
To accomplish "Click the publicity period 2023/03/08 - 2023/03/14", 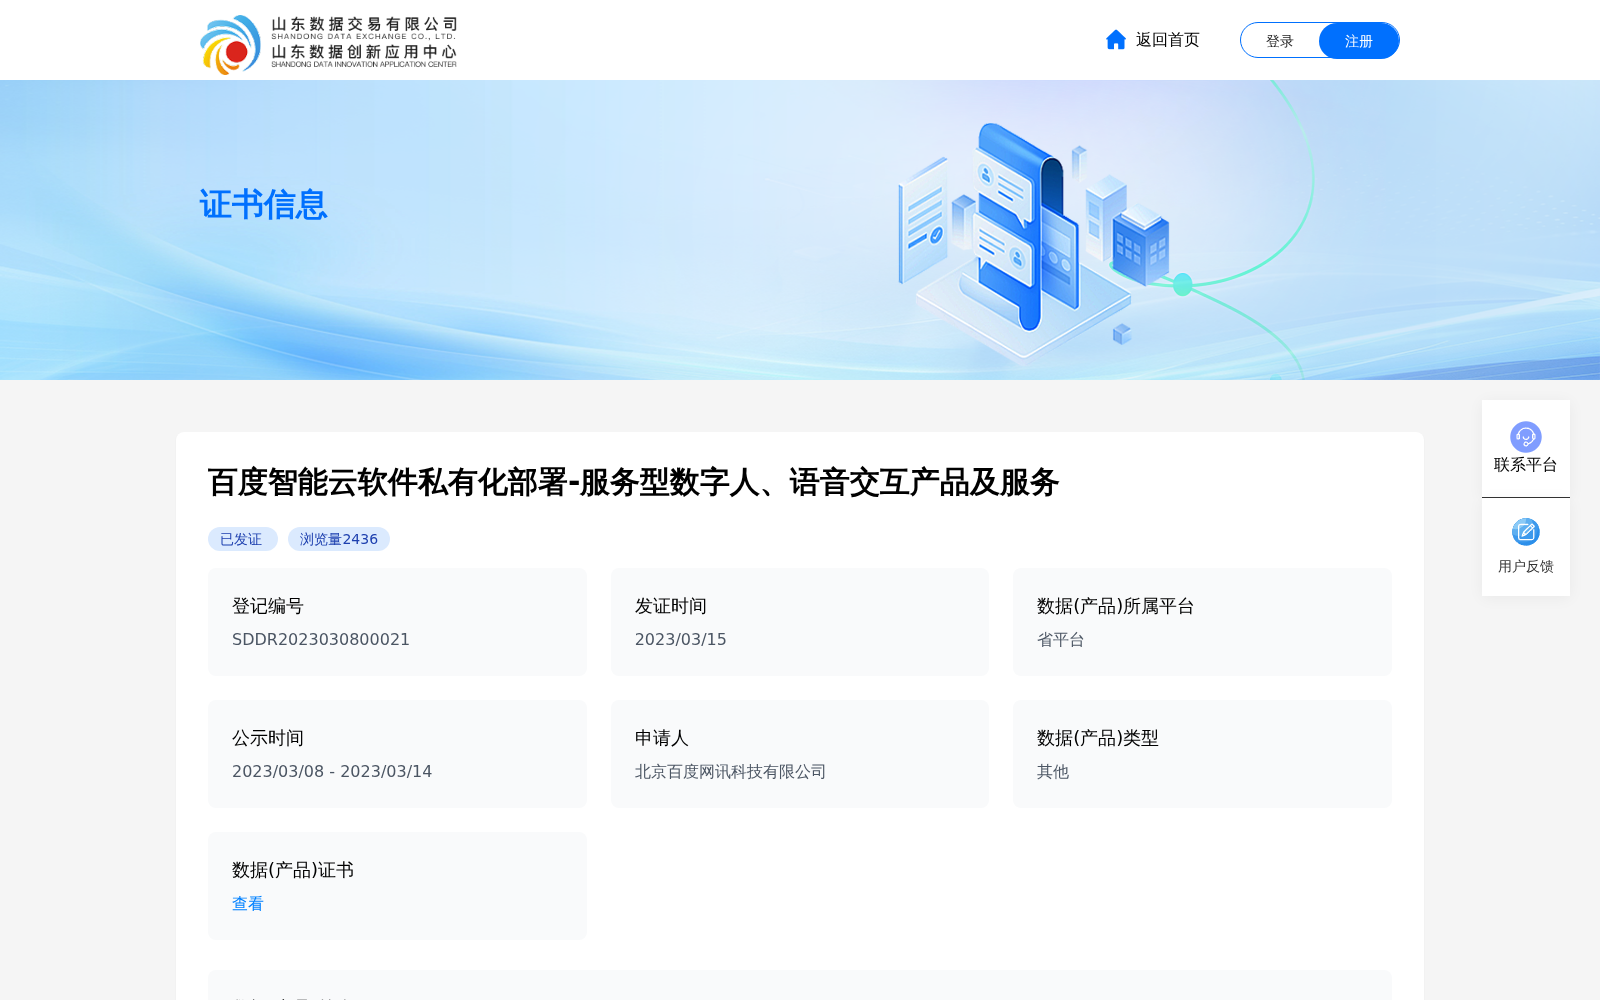I will (x=332, y=772).
